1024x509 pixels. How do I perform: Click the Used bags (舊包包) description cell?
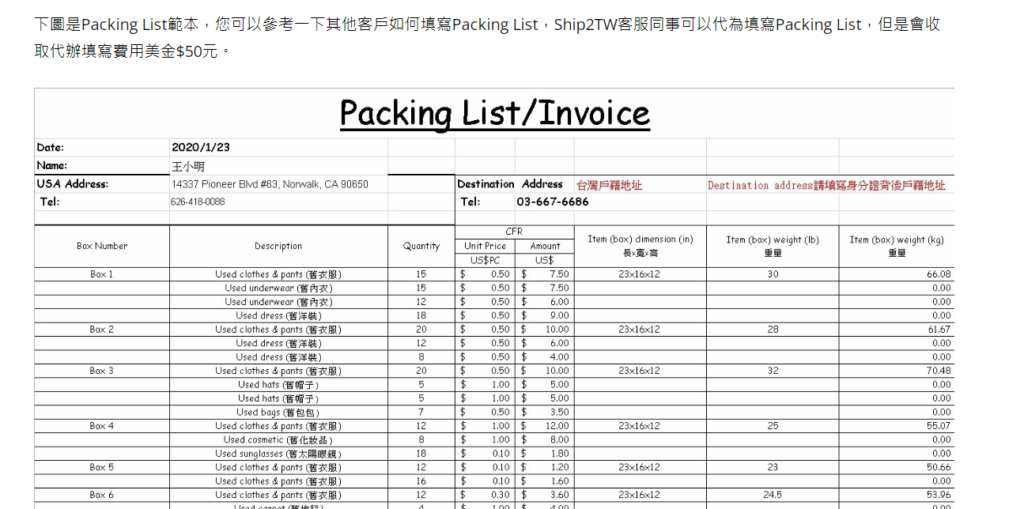278,412
